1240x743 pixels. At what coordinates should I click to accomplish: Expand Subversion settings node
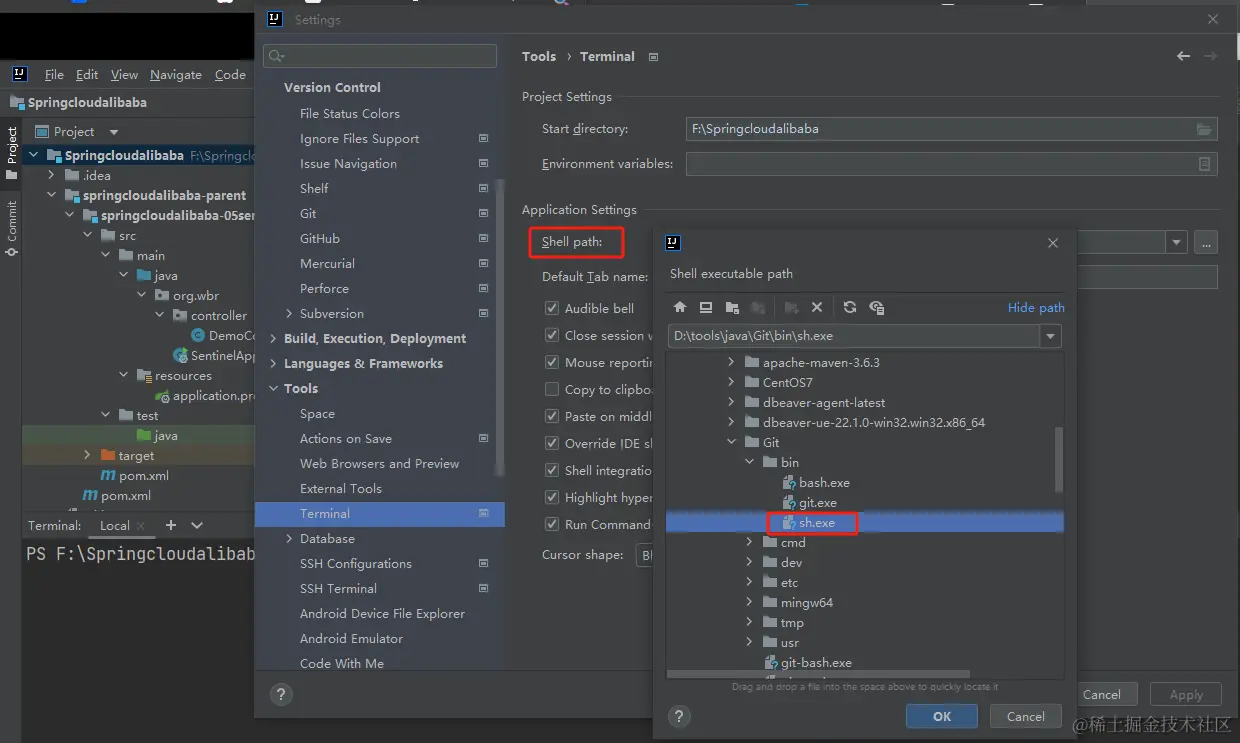(x=290, y=313)
